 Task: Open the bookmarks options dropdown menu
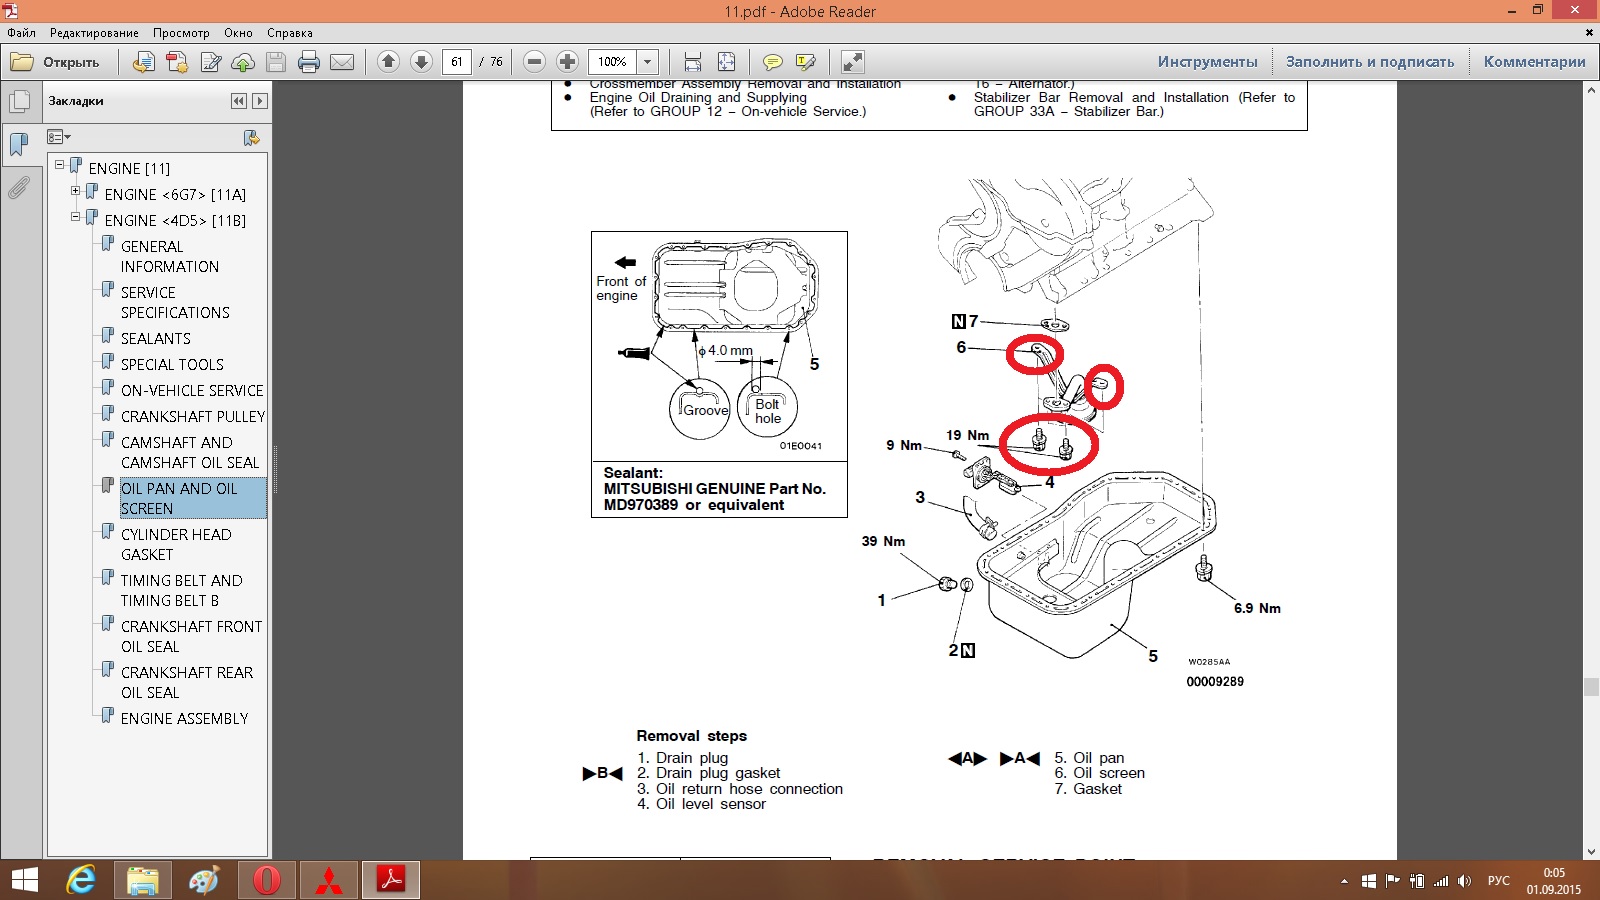(59, 137)
